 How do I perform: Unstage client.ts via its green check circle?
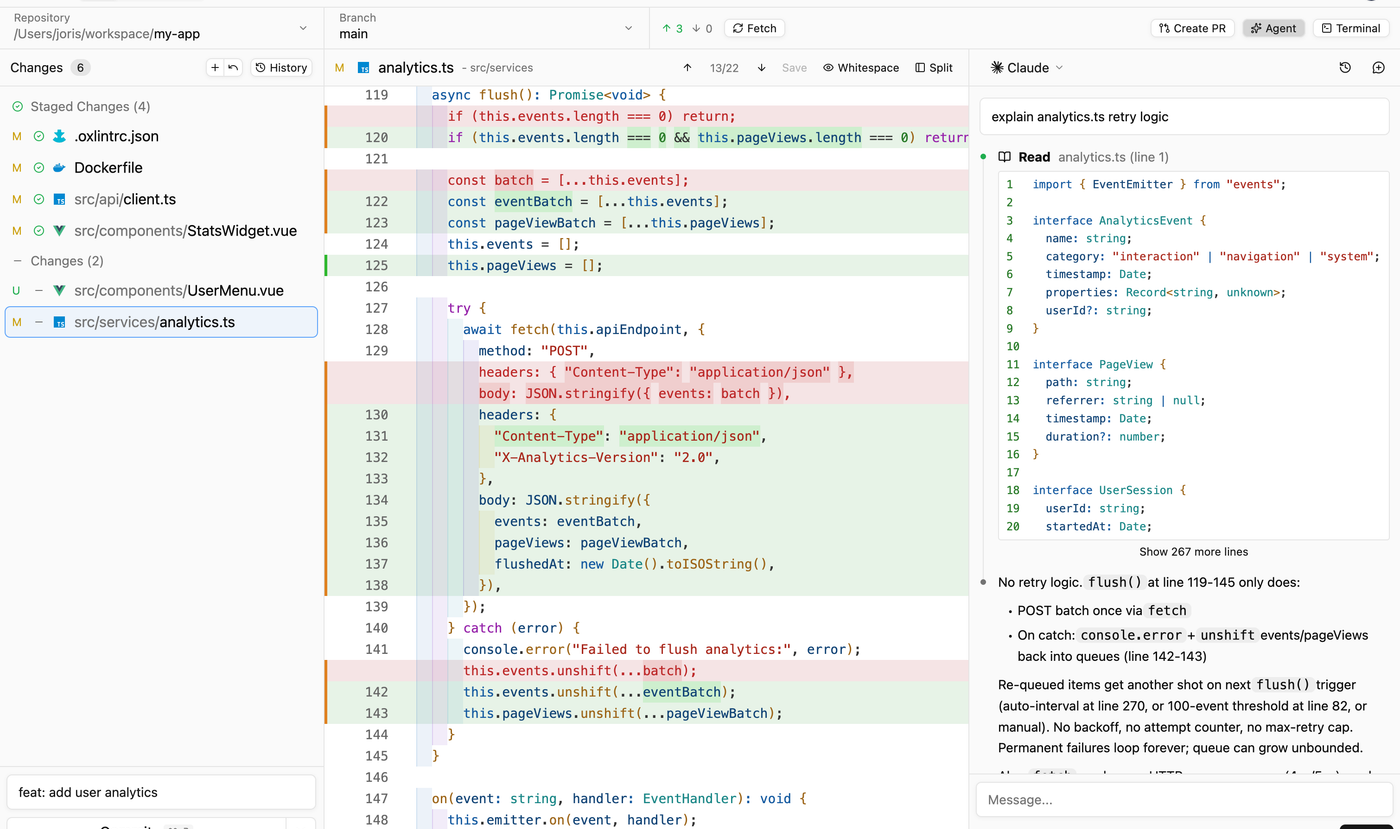(39, 199)
